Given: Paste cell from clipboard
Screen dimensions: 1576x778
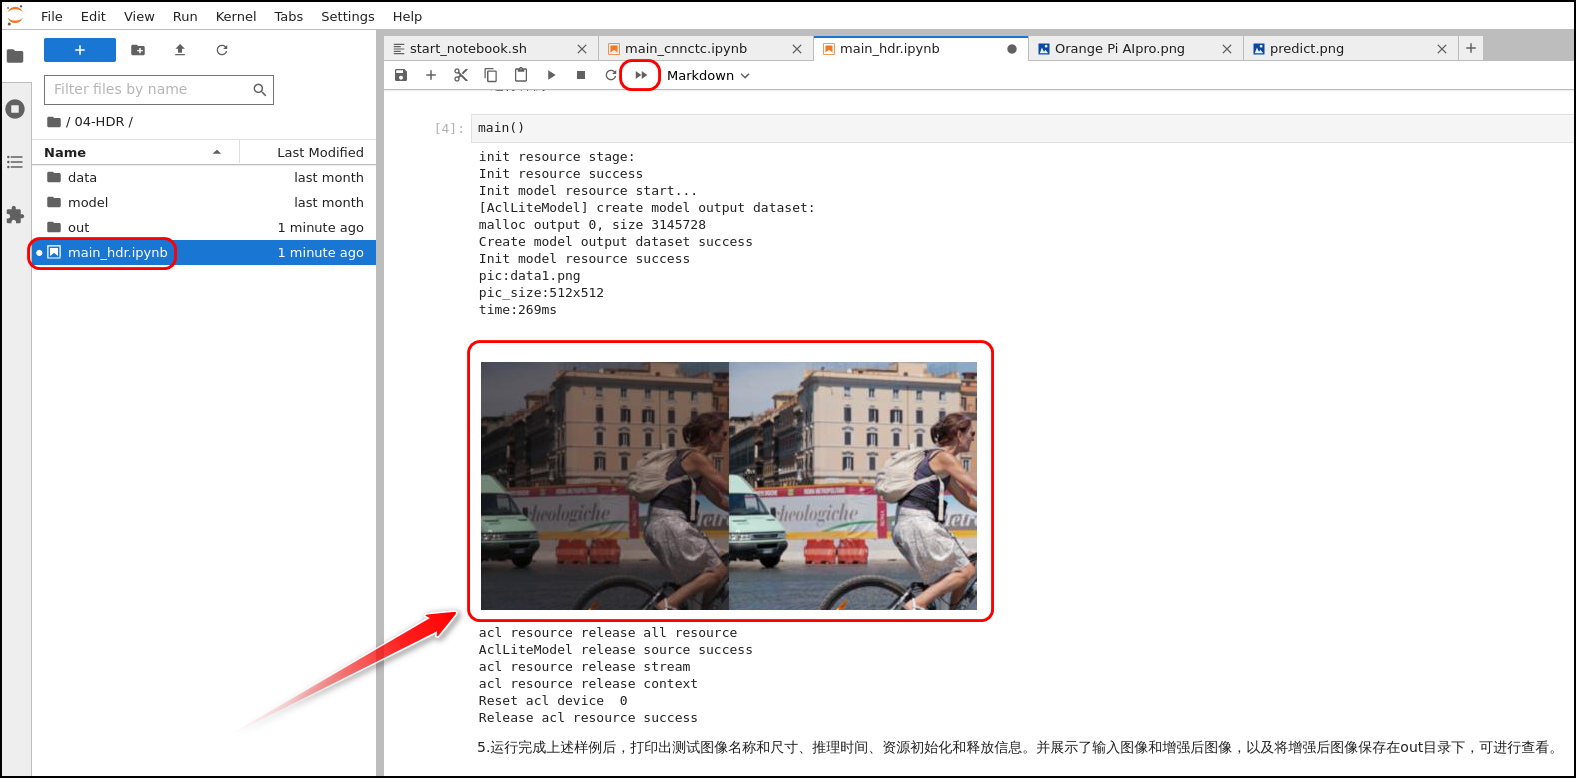Looking at the screenshot, I should click(521, 75).
